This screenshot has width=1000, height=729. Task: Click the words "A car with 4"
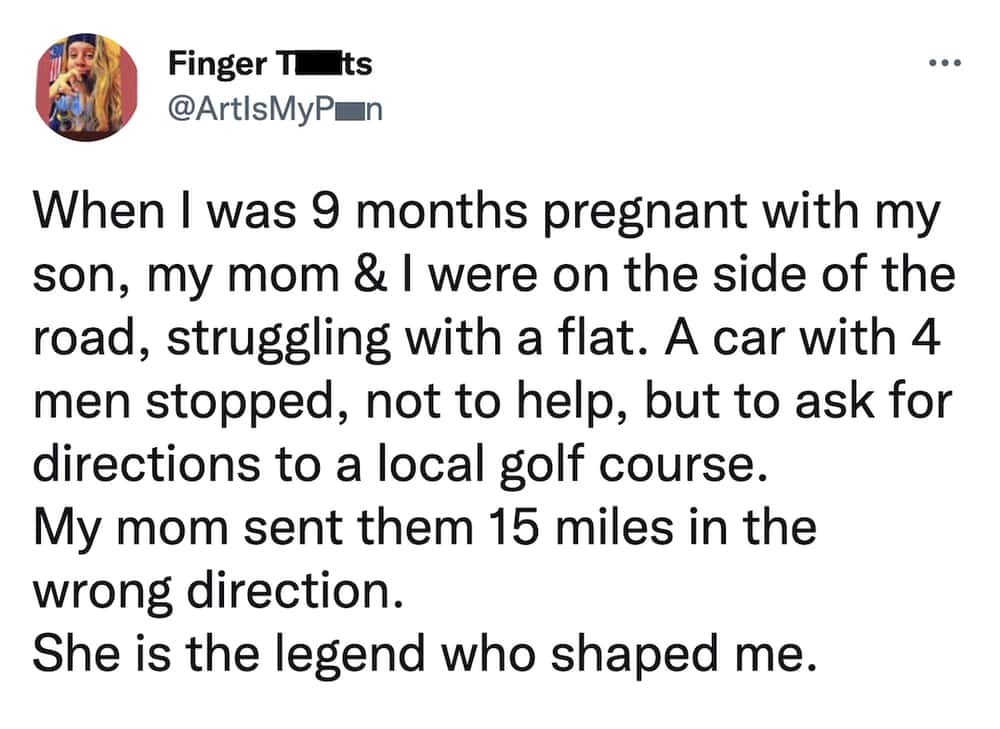coord(803,337)
